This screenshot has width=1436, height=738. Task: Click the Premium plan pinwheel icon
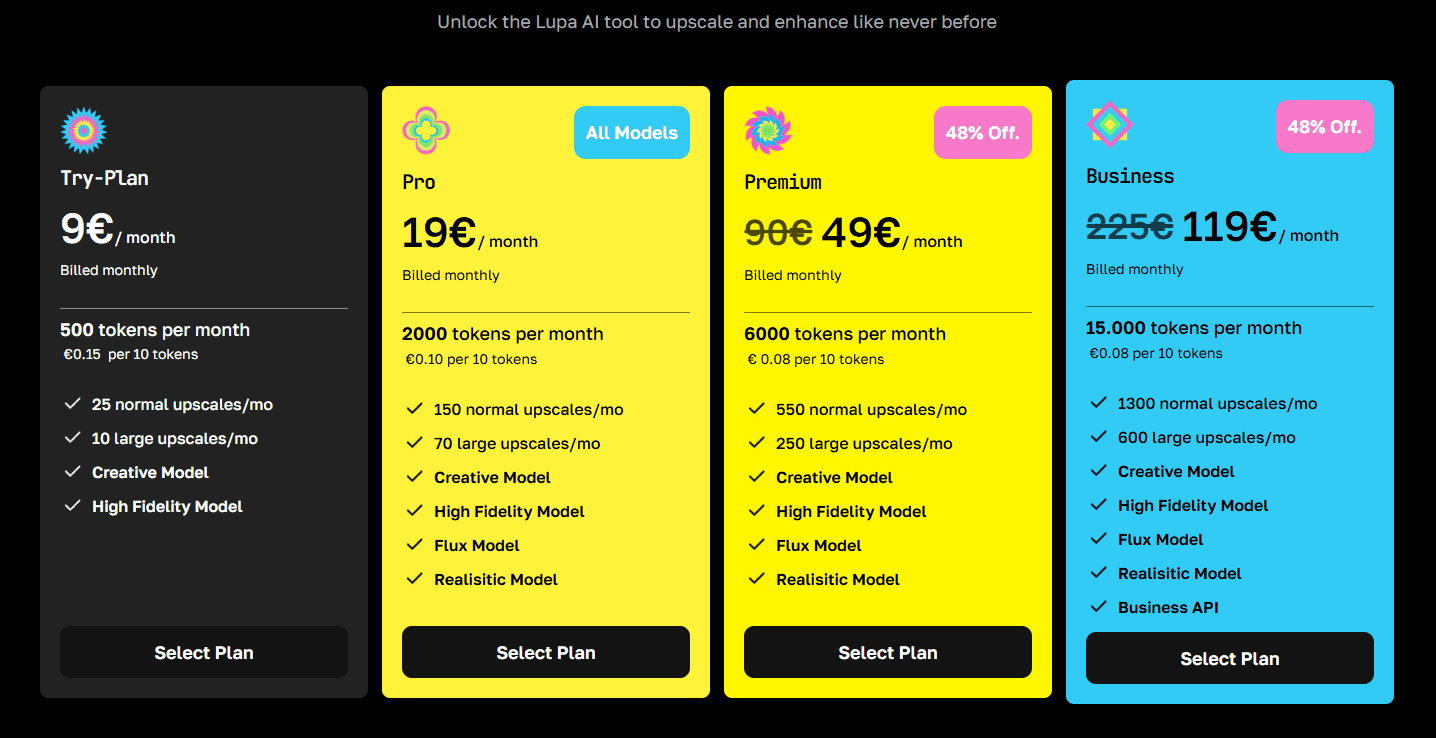(768, 131)
